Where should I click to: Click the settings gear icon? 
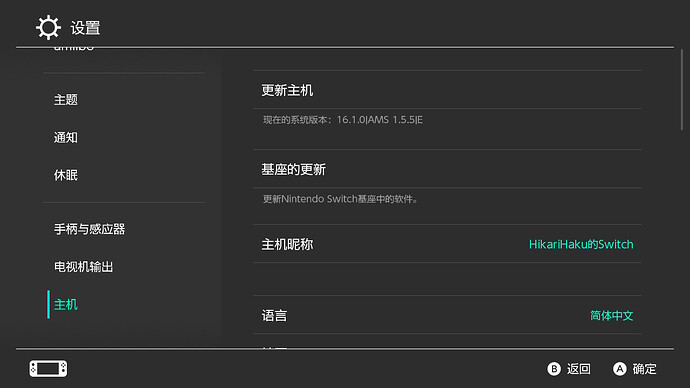point(48,27)
